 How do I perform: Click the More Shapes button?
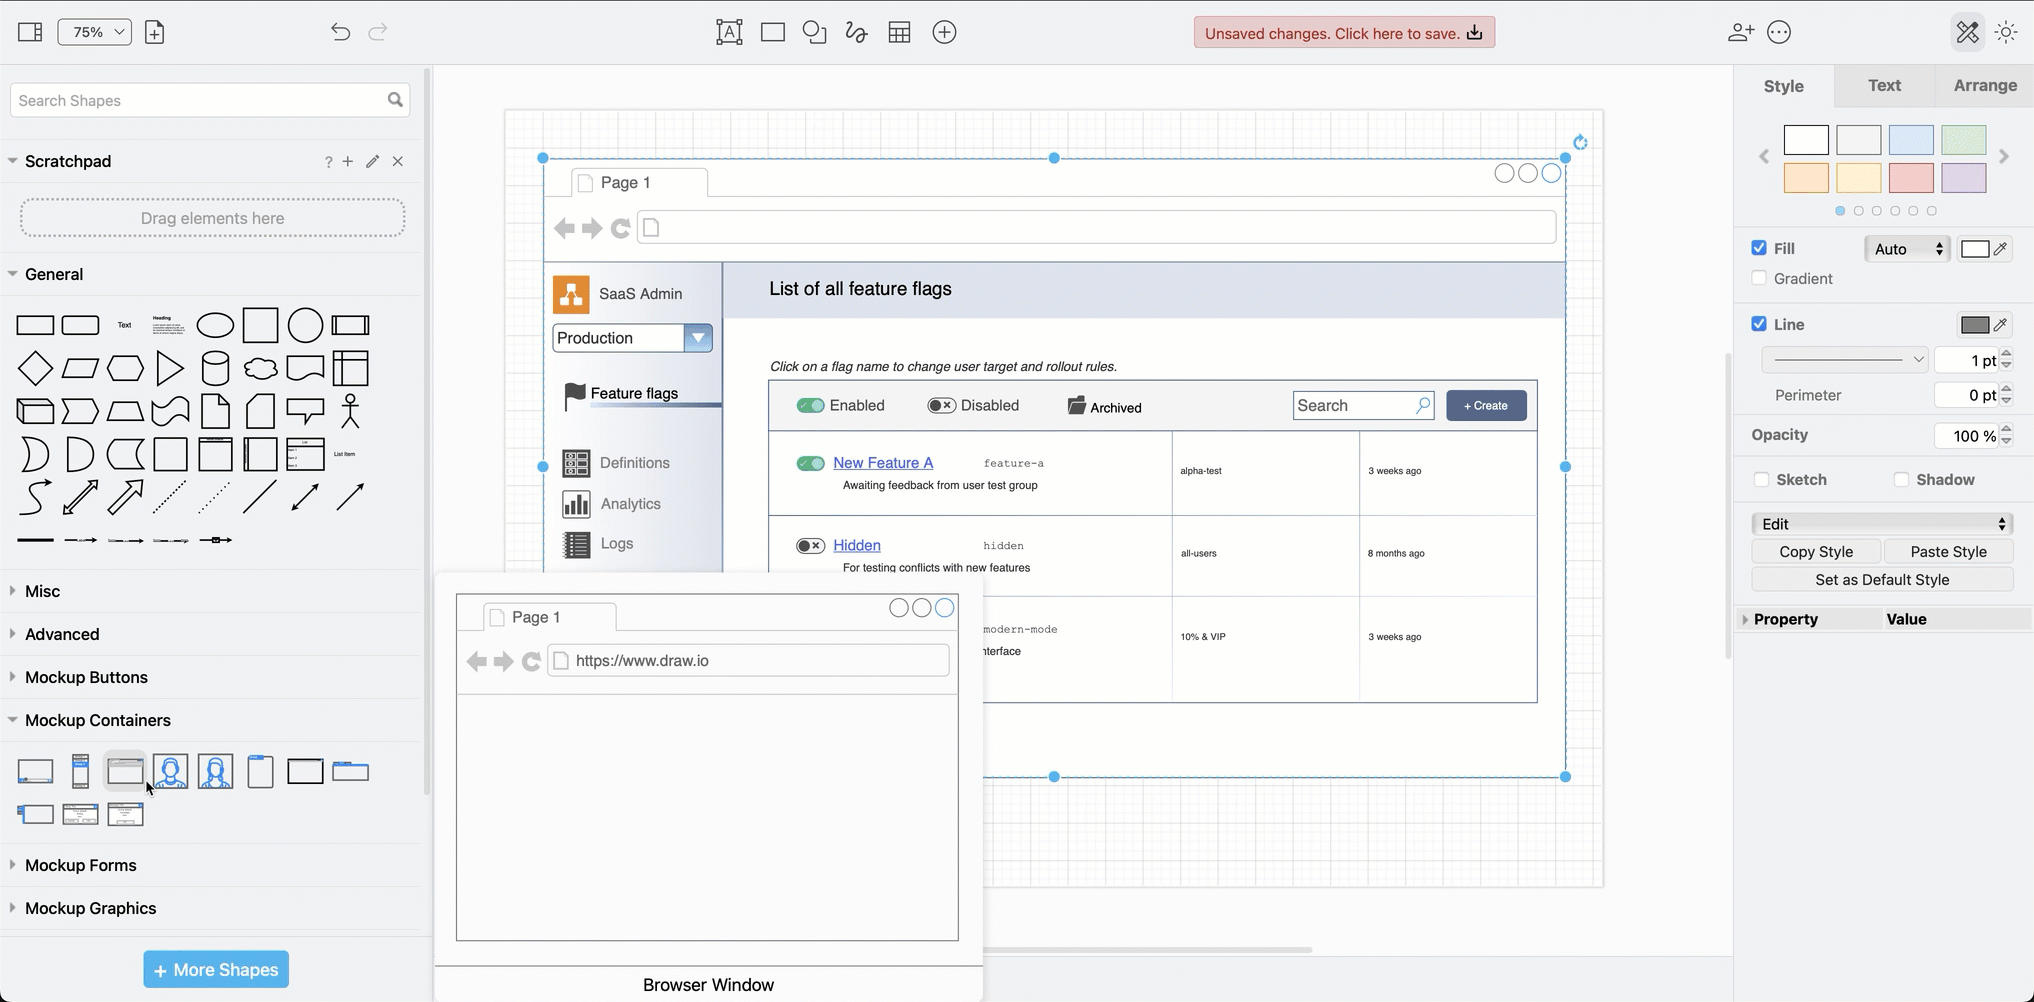point(215,969)
